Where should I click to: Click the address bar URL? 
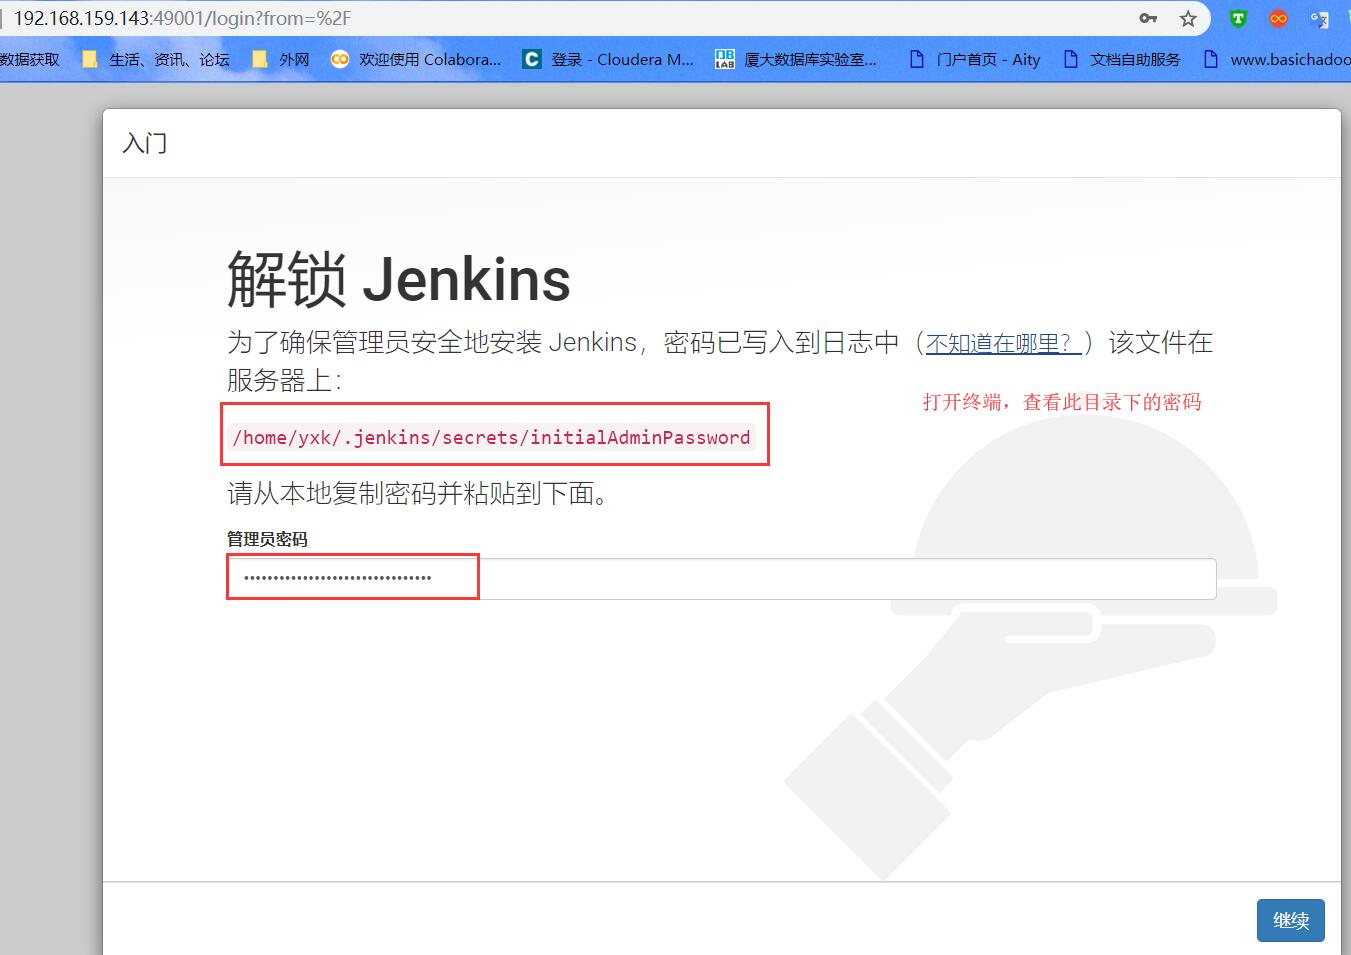click(182, 18)
